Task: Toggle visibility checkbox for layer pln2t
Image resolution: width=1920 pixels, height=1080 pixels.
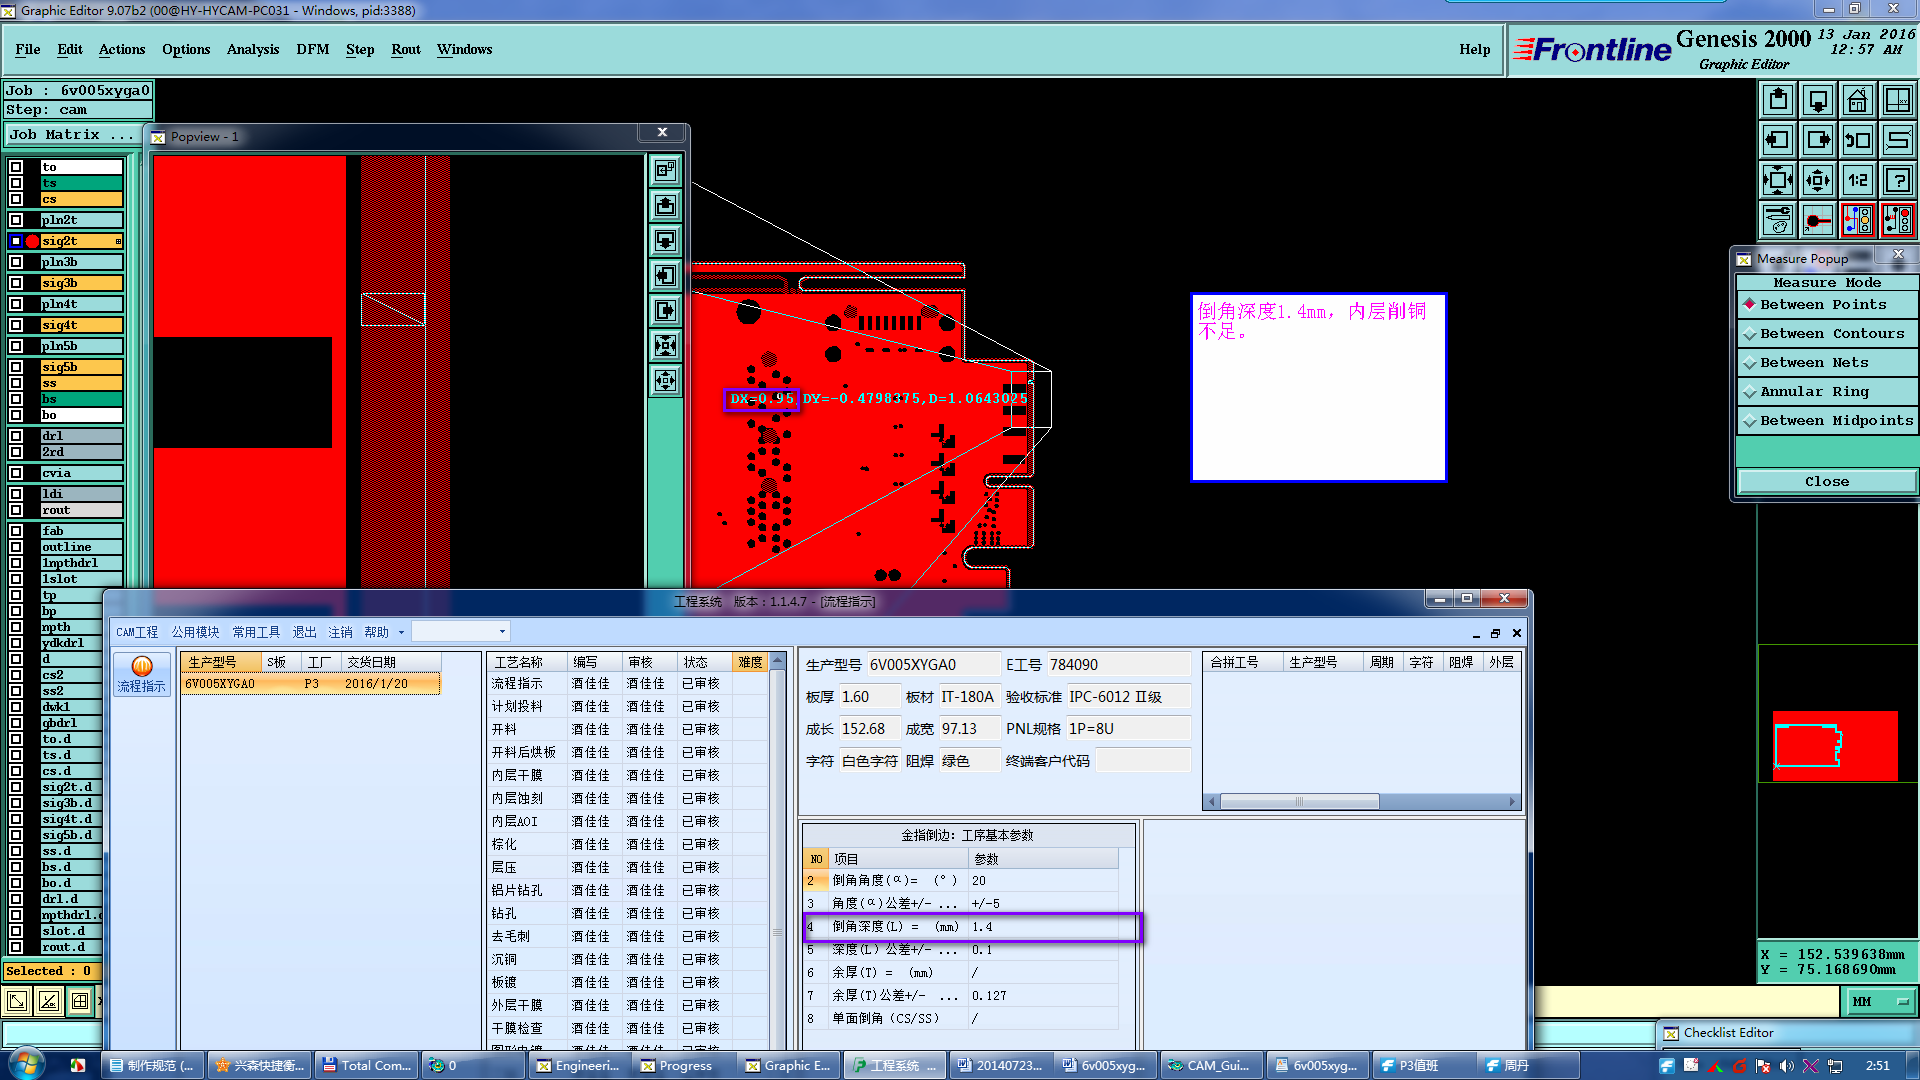Action: 16,220
